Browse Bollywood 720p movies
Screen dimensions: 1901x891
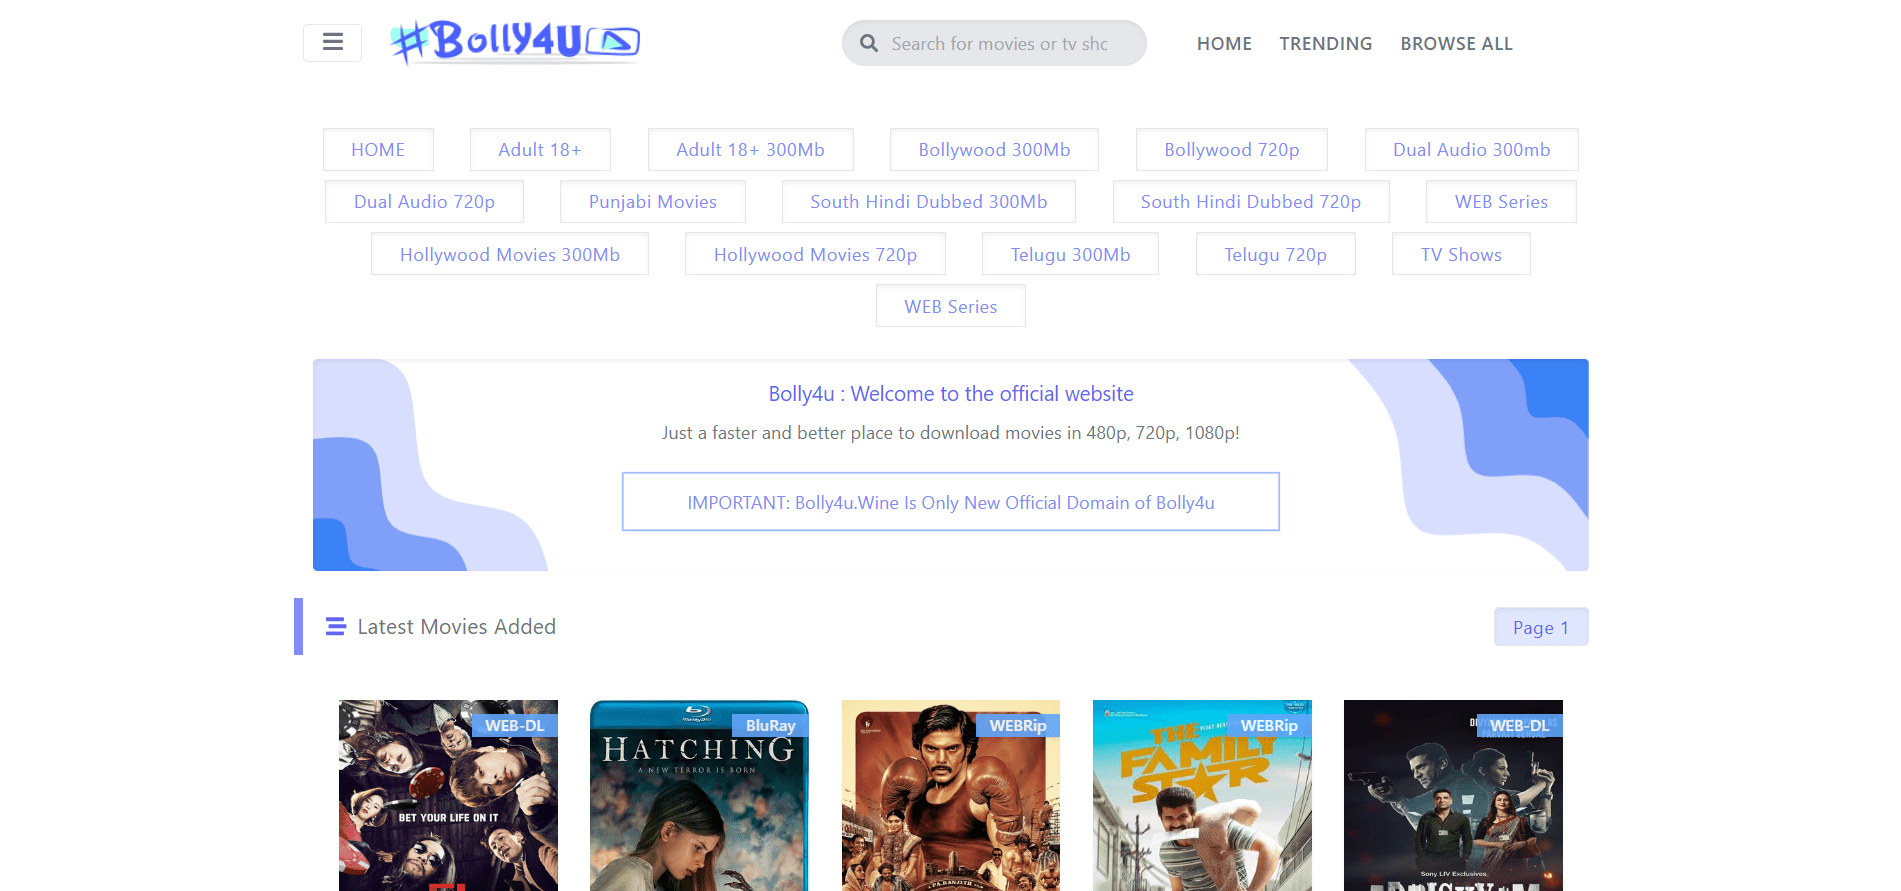[1231, 149]
